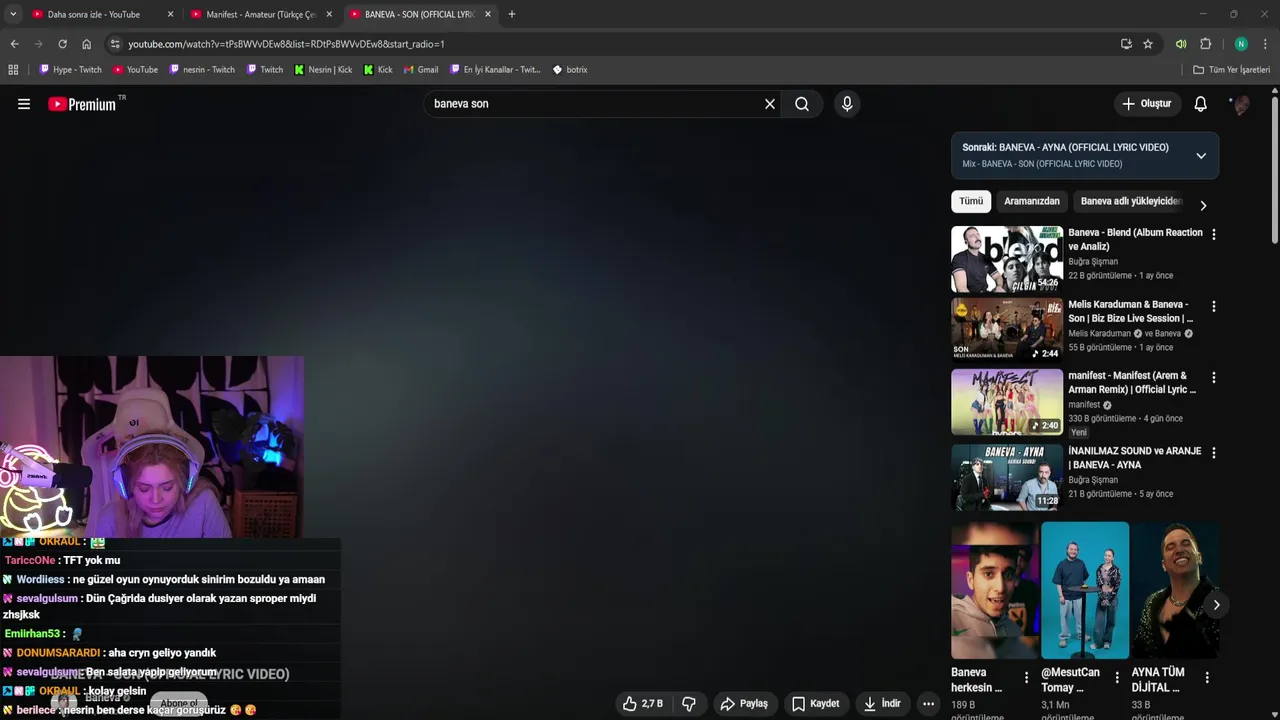Open Buğra Şişman channel under Blend video
Image resolution: width=1280 pixels, height=720 pixels.
click(x=1093, y=262)
